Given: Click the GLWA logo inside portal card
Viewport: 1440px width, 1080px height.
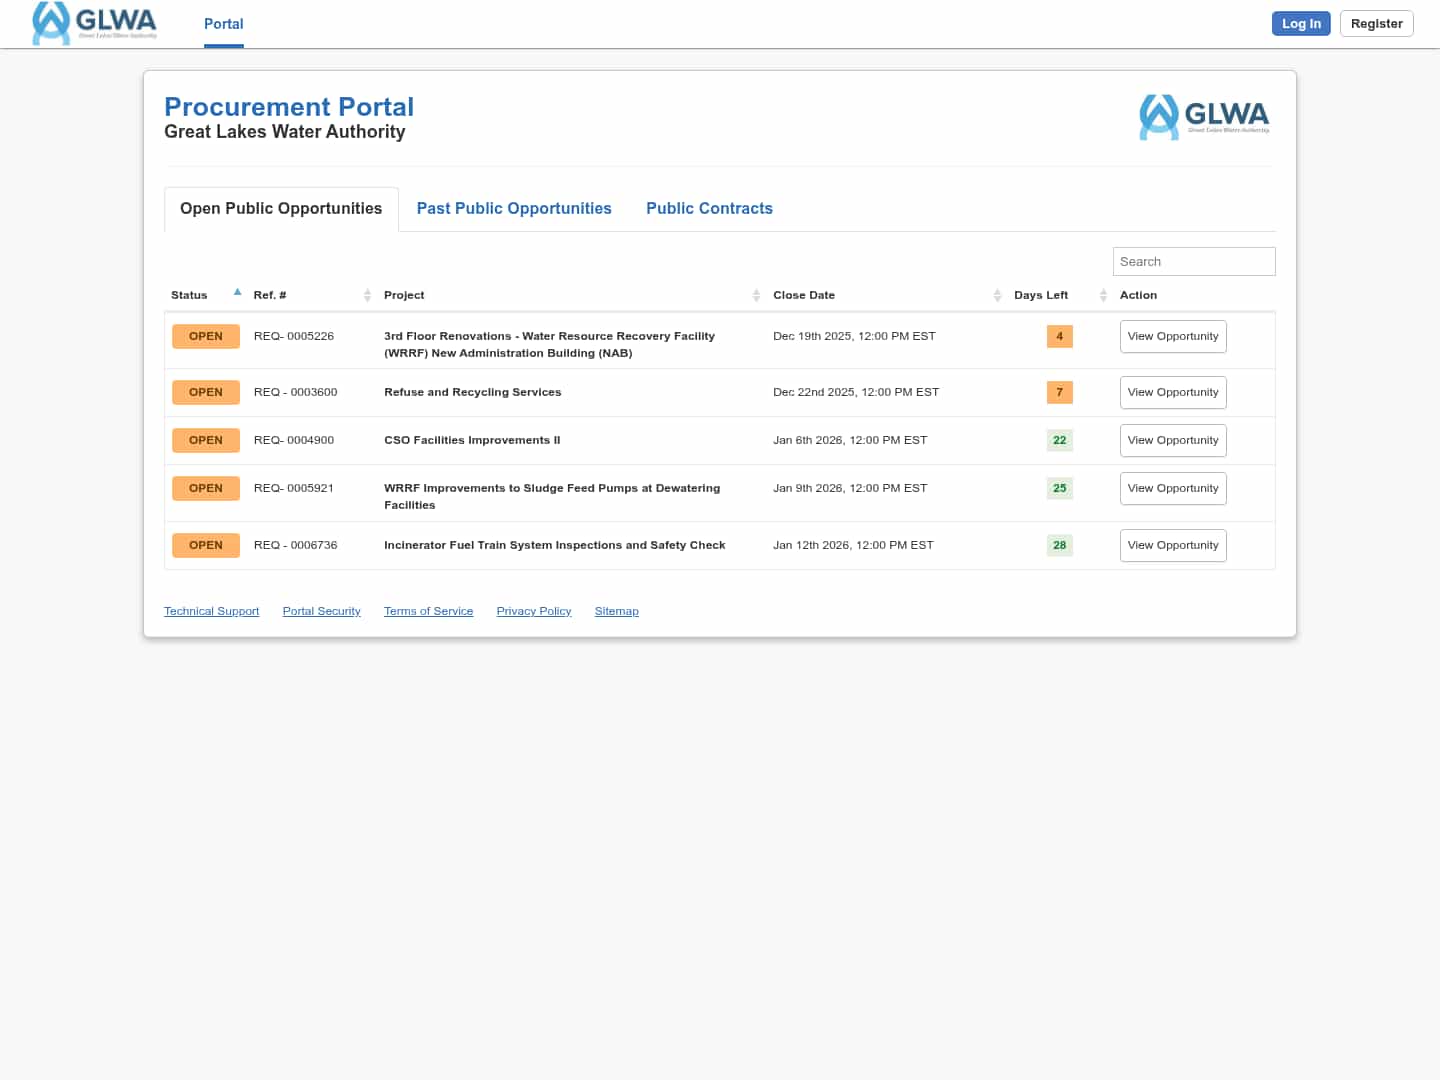Looking at the screenshot, I should click(1204, 117).
